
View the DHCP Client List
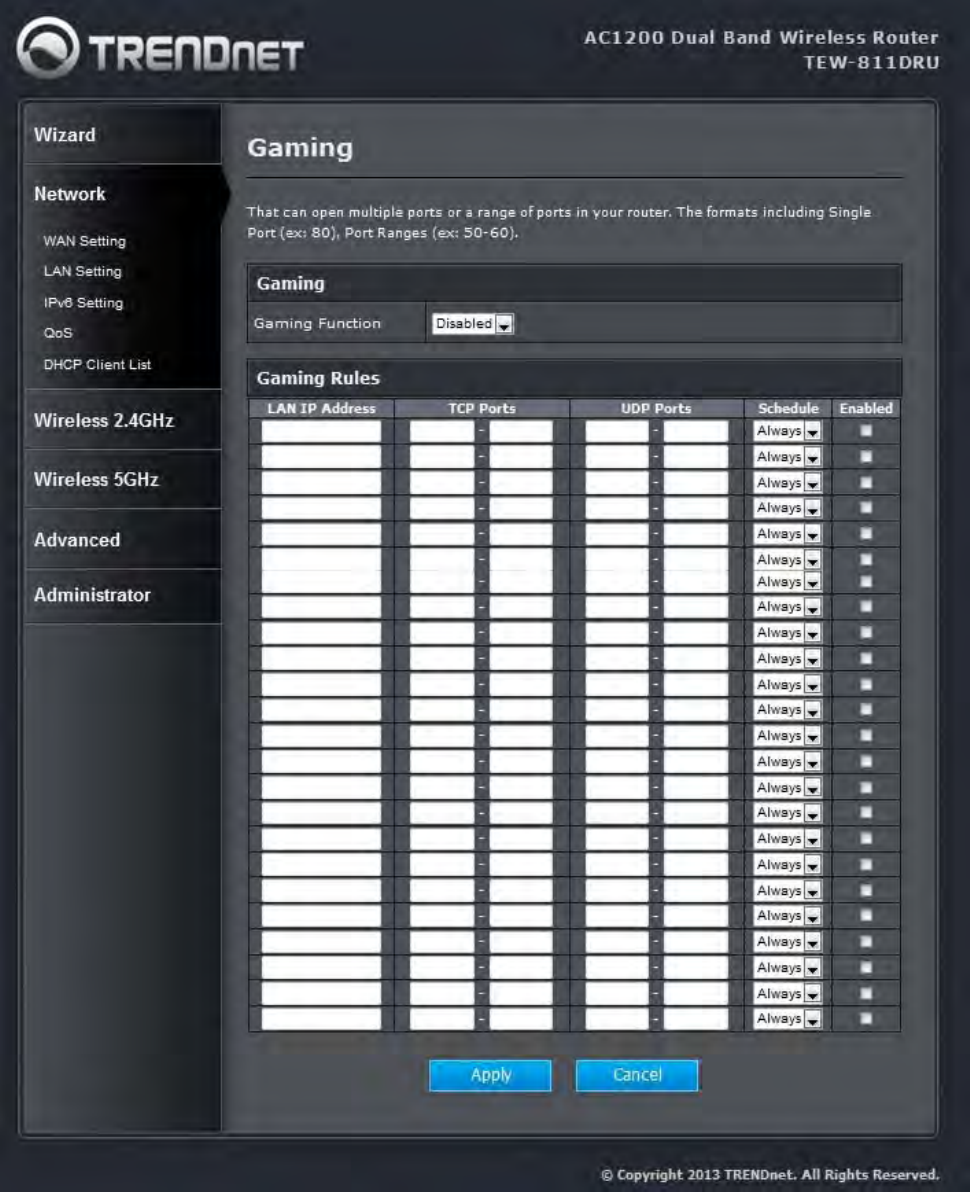tap(97, 364)
